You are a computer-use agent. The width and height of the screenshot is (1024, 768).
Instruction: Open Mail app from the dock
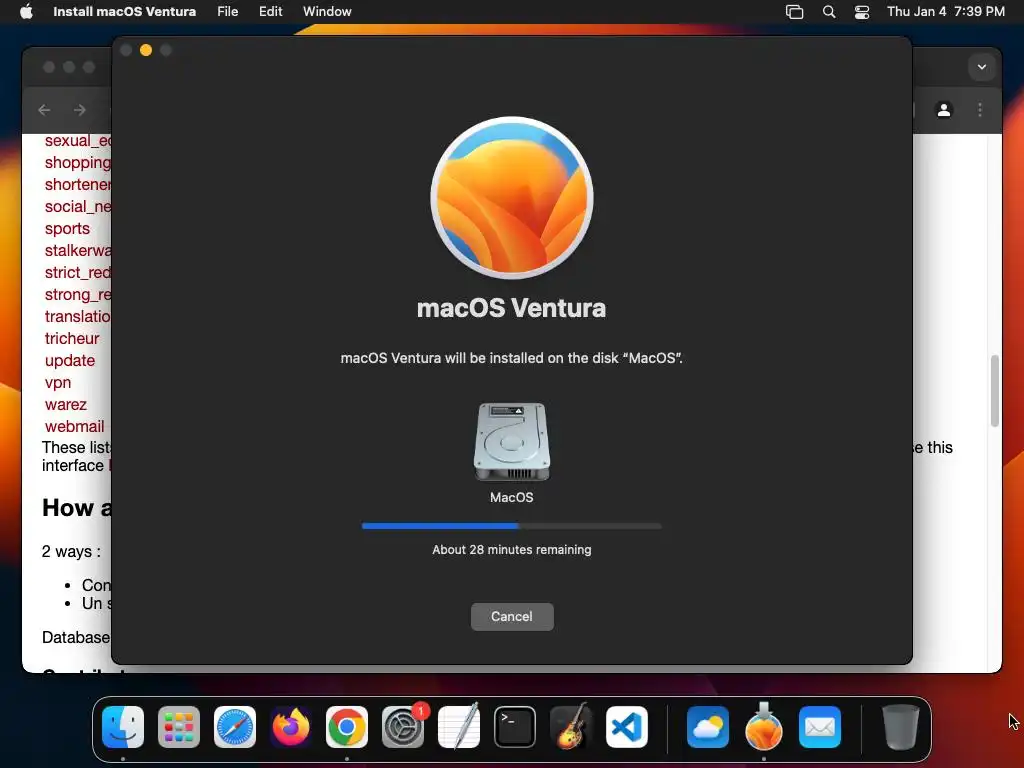(820, 727)
